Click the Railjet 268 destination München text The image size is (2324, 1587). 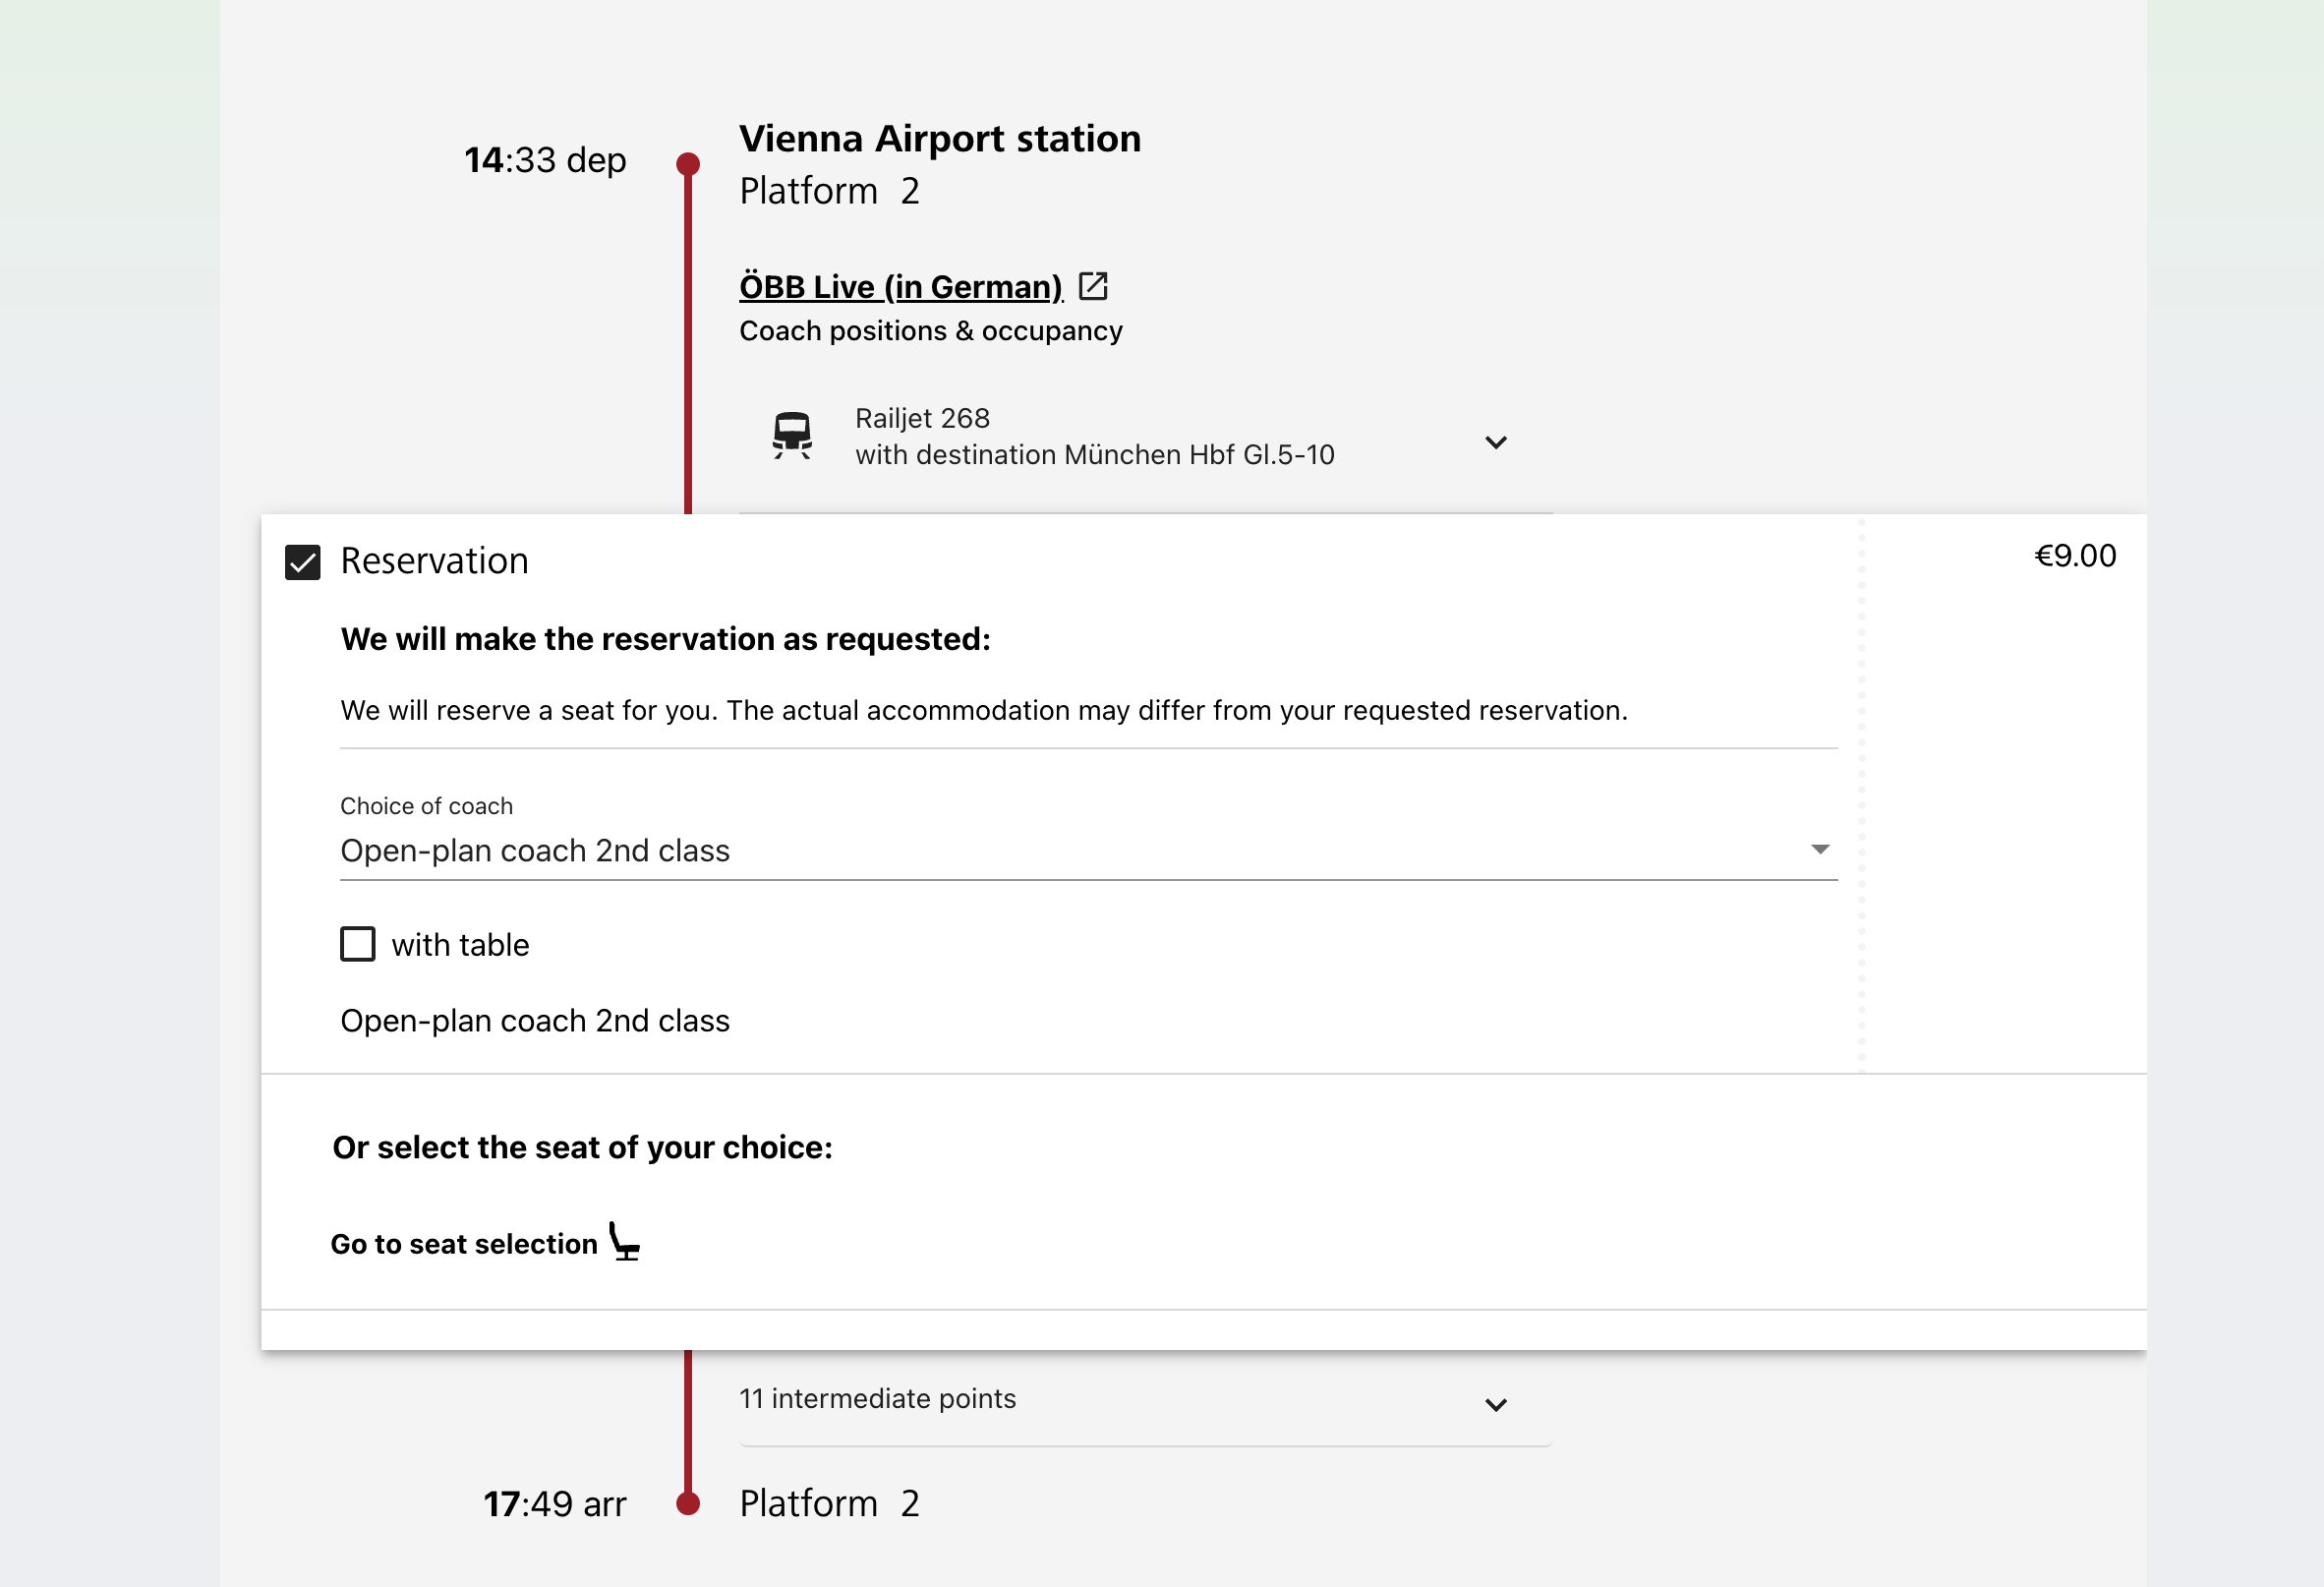point(1095,455)
